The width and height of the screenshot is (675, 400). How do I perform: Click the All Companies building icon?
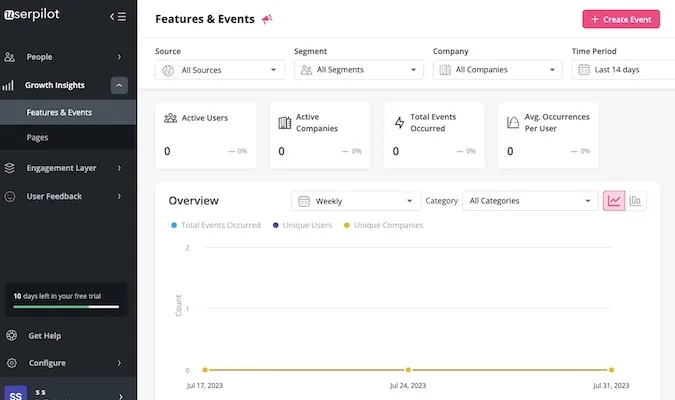(x=445, y=70)
